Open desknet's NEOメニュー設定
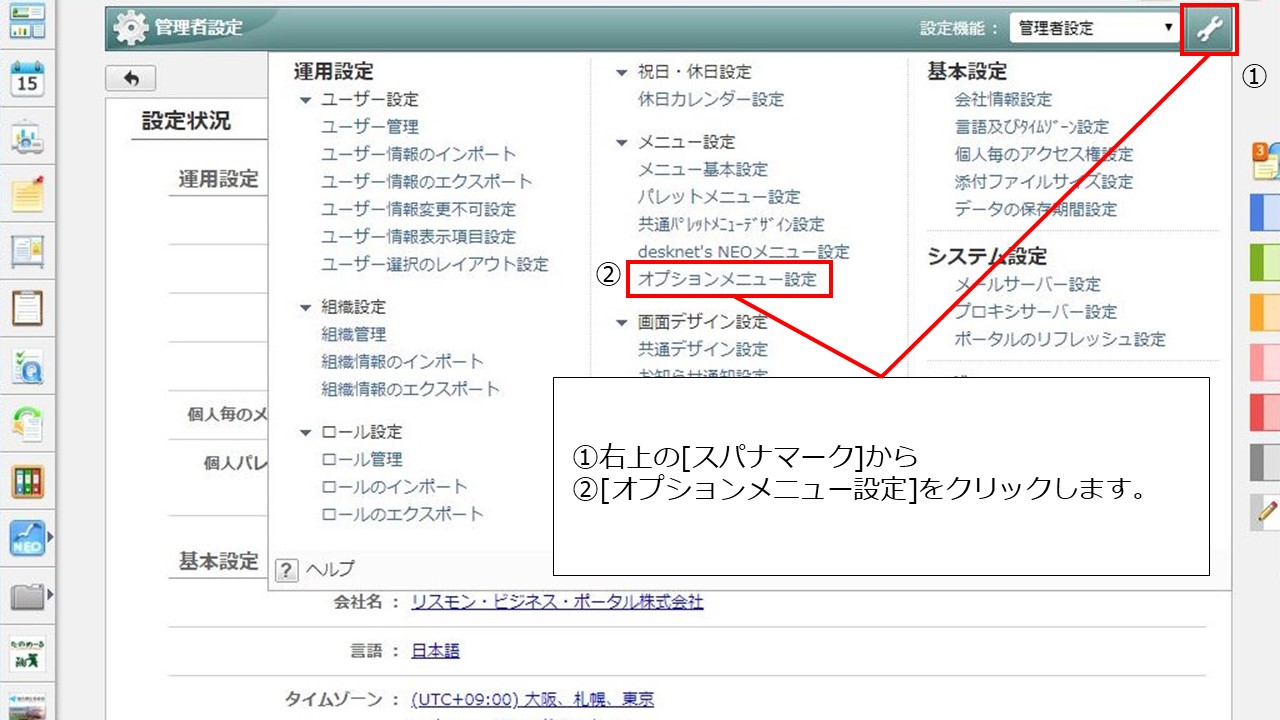 (x=744, y=252)
